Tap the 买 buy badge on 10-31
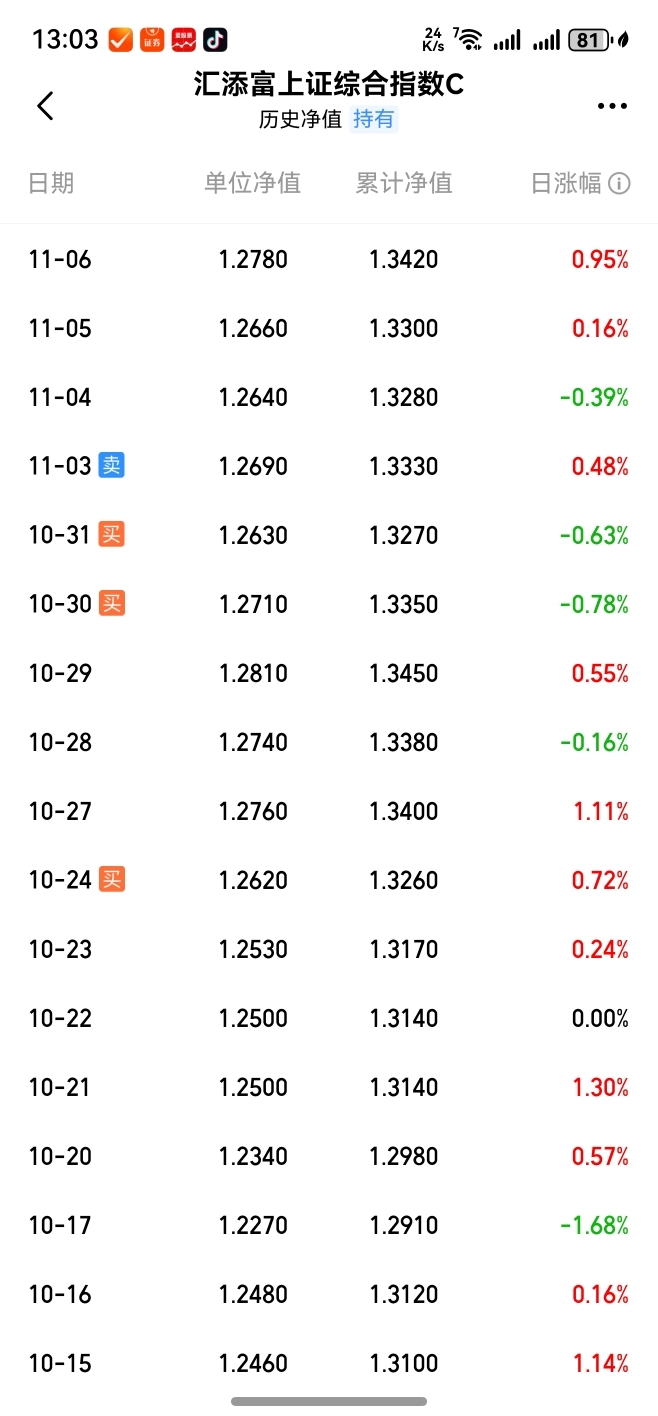This screenshot has height=1416, width=658. point(112,534)
